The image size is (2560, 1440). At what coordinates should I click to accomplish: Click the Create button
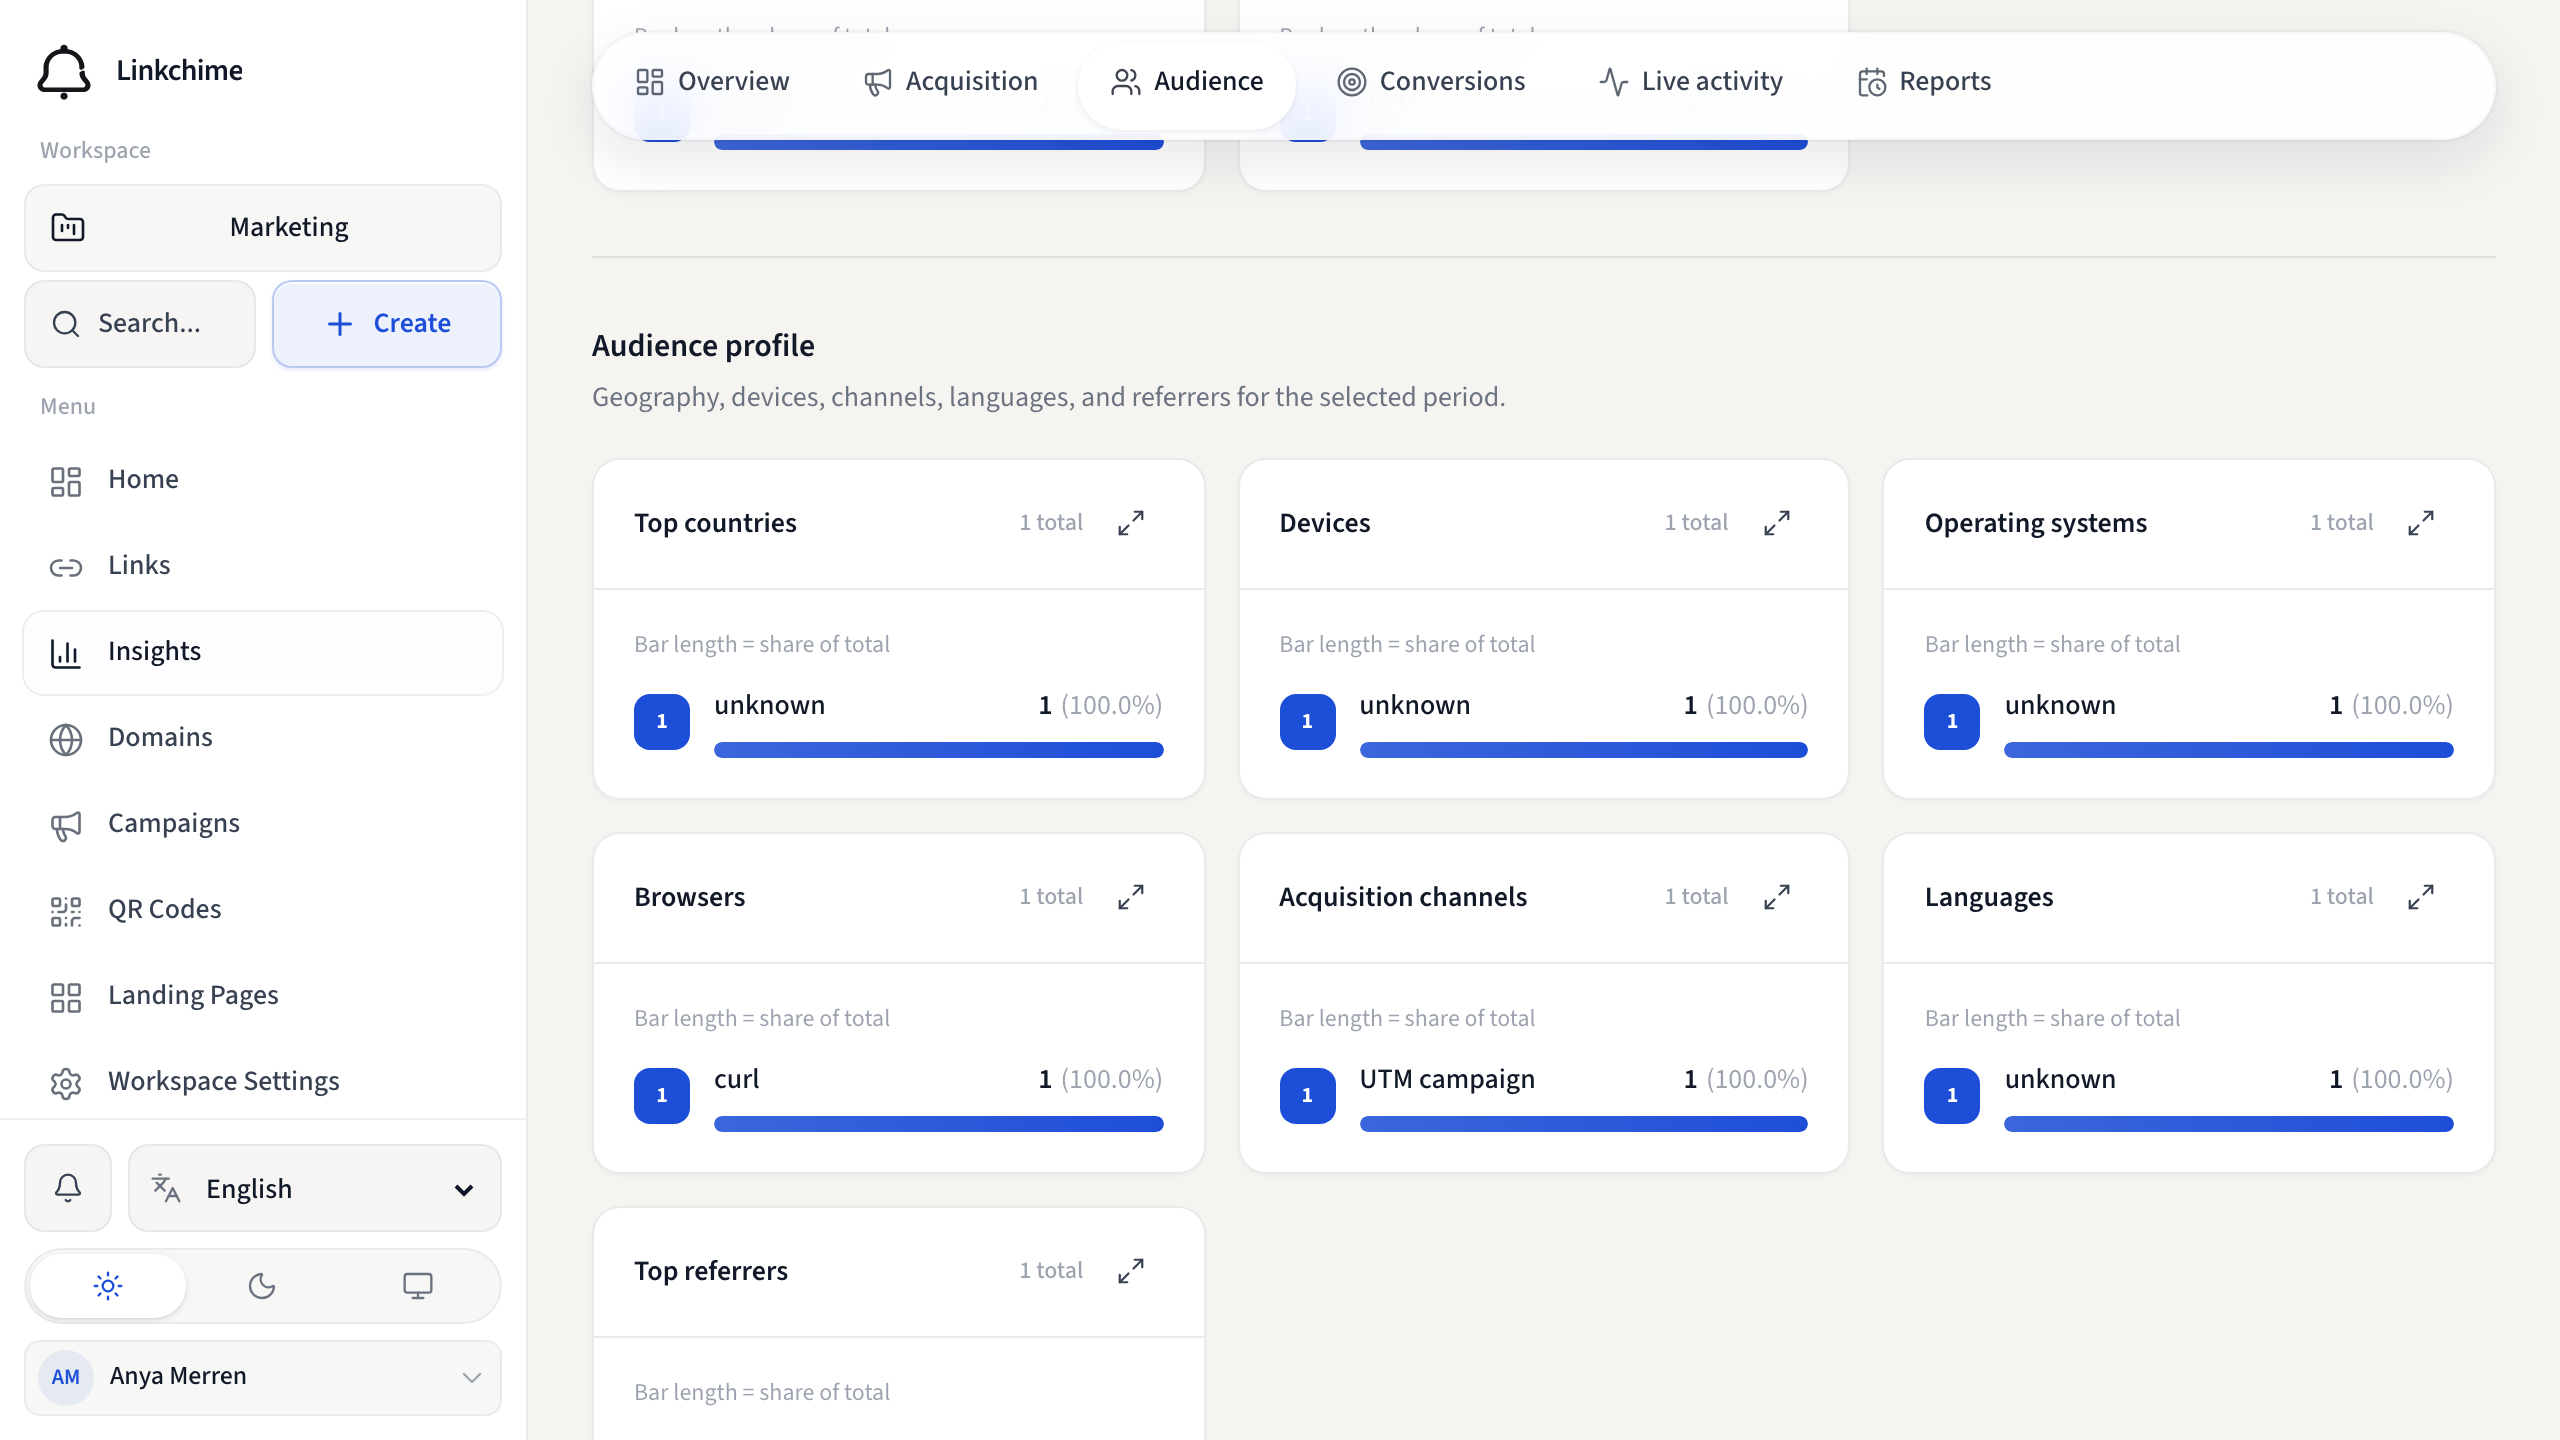pos(387,324)
